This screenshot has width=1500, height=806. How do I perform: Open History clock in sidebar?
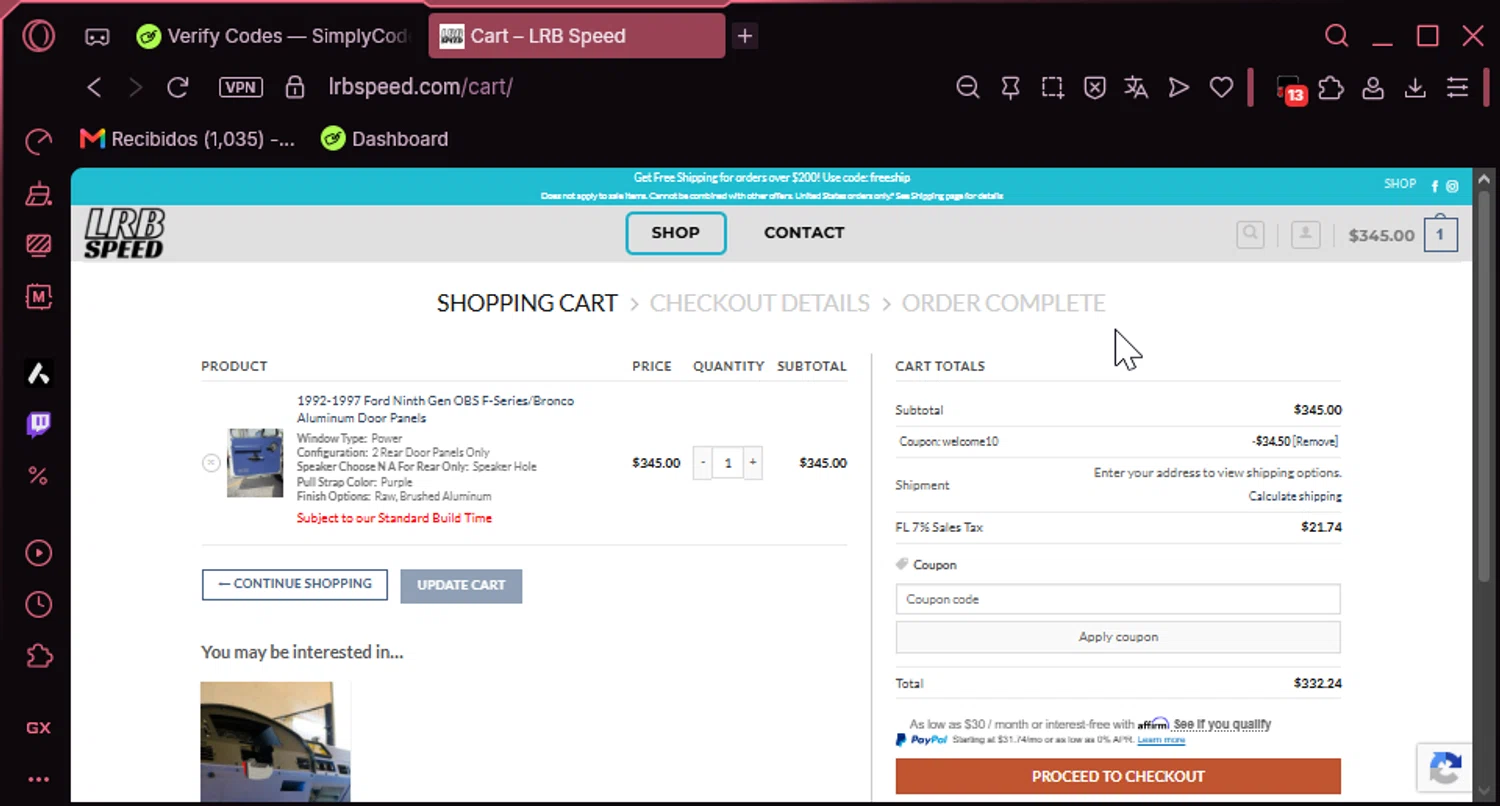click(x=39, y=605)
